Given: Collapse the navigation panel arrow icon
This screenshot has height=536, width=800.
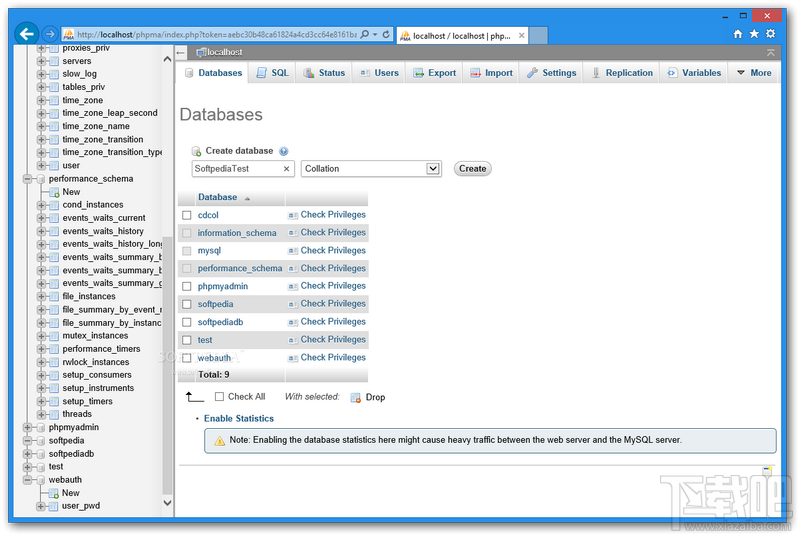Looking at the screenshot, I should [181, 52].
